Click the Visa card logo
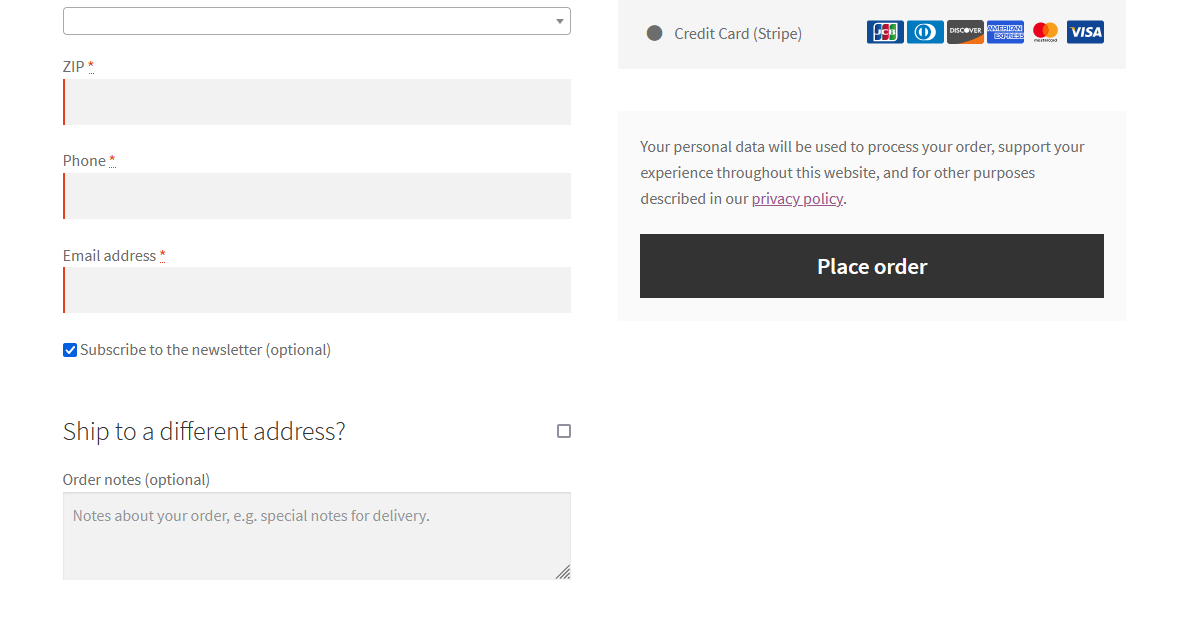This screenshot has width=1183, height=617. [1085, 32]
